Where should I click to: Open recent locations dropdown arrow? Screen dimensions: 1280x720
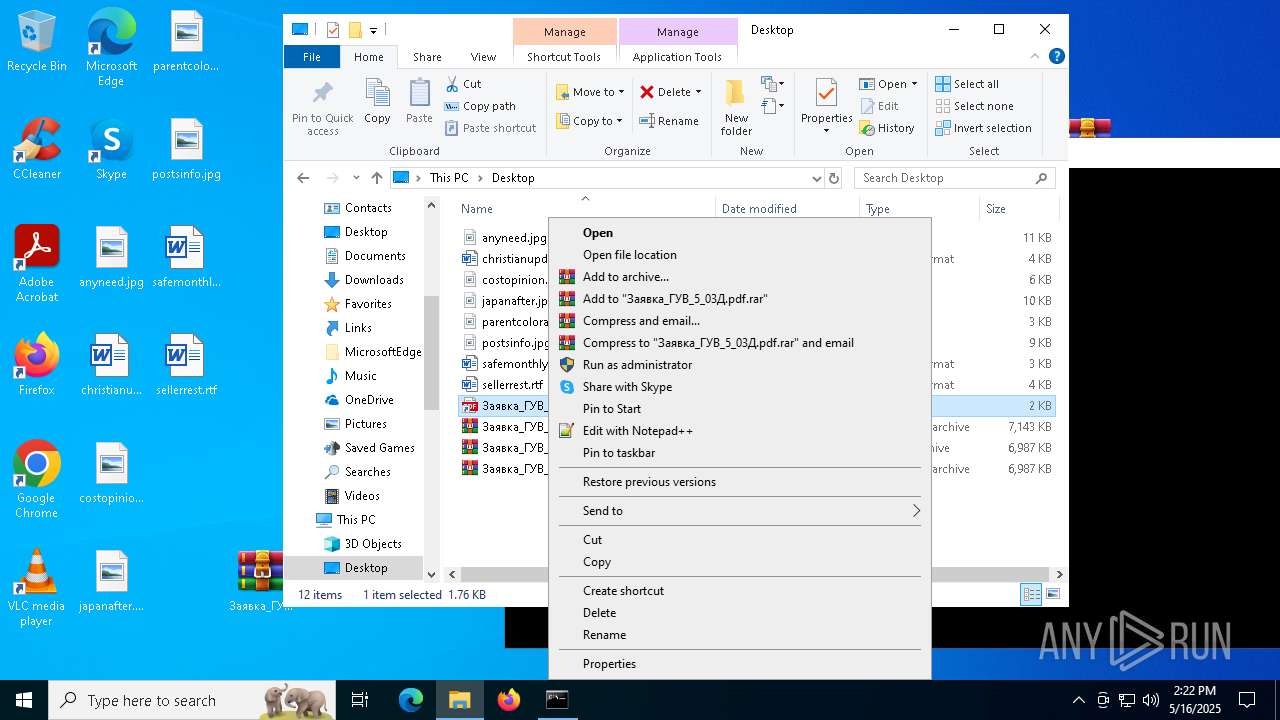[x=356, y=178]
